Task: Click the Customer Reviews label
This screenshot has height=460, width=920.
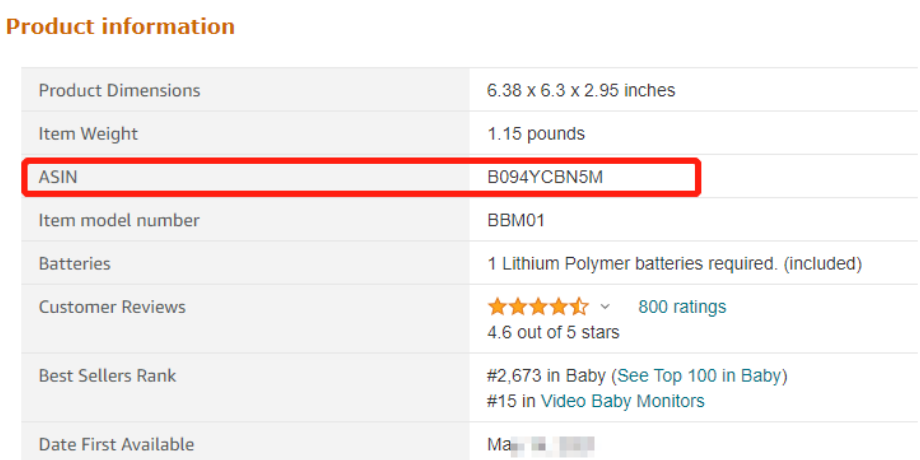Action: [112, 307]
